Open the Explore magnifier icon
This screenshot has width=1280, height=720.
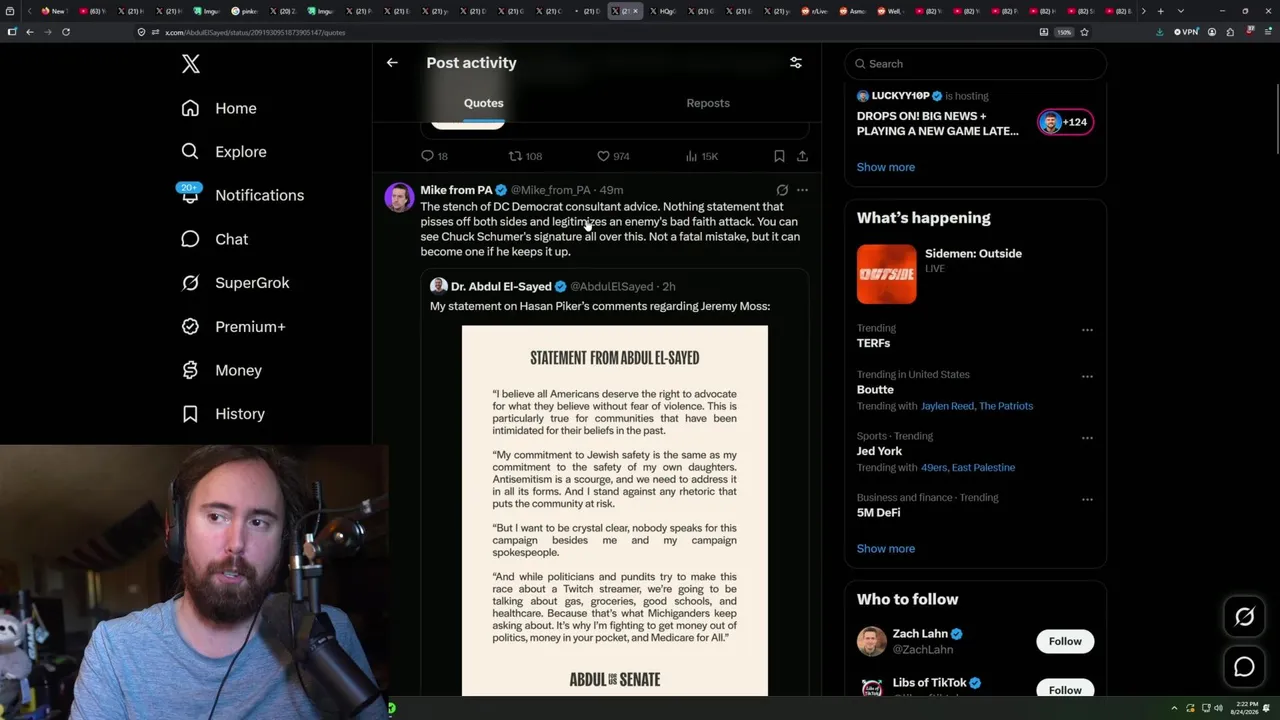pyautogui.click(x=190, y=151)
